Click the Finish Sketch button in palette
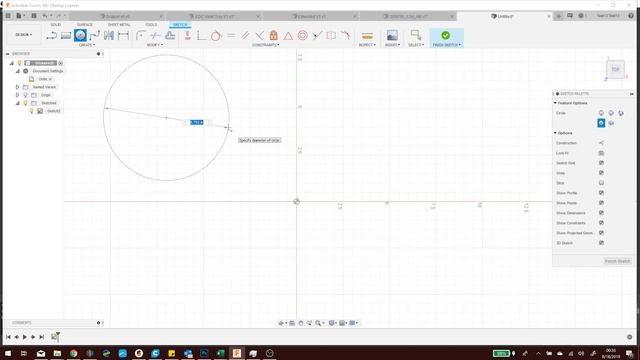This screenshot has height=360, width=640. pos(618,261)
